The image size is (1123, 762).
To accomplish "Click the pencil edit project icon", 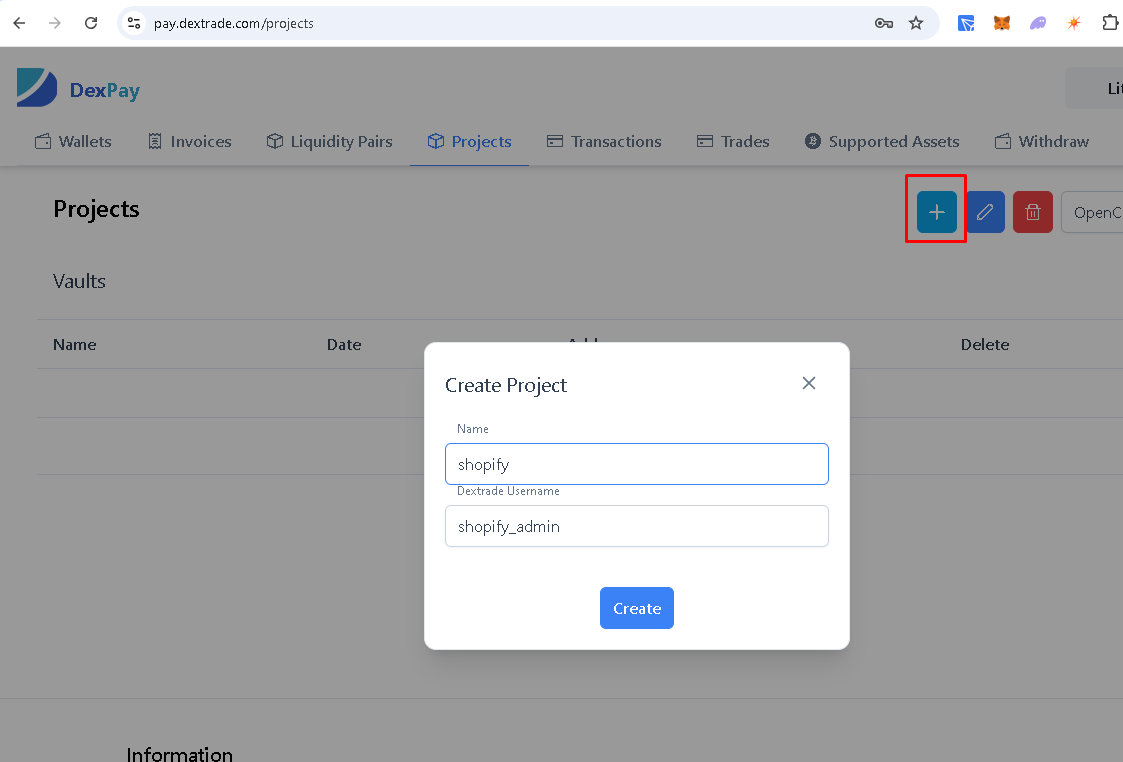I will pos(985,212).
